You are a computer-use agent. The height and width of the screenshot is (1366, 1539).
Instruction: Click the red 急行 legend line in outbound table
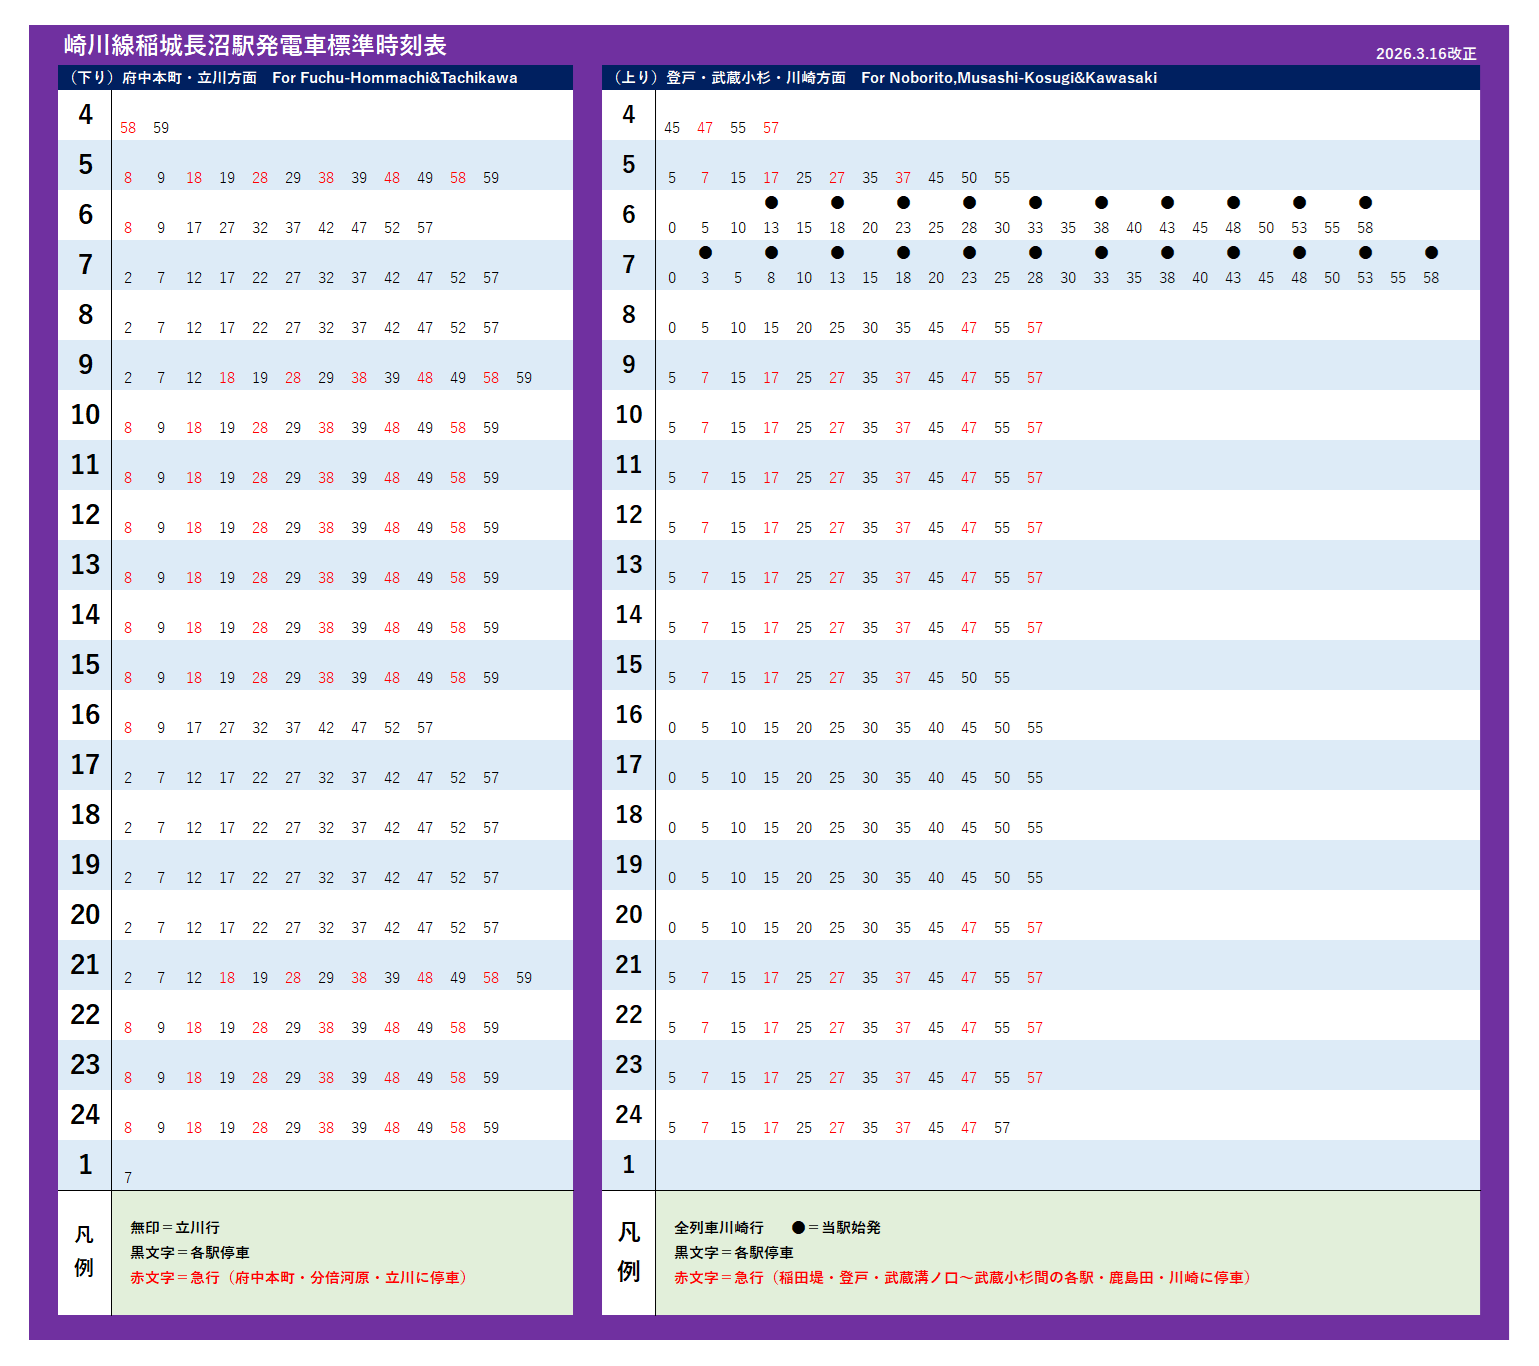click(300, 1278)
